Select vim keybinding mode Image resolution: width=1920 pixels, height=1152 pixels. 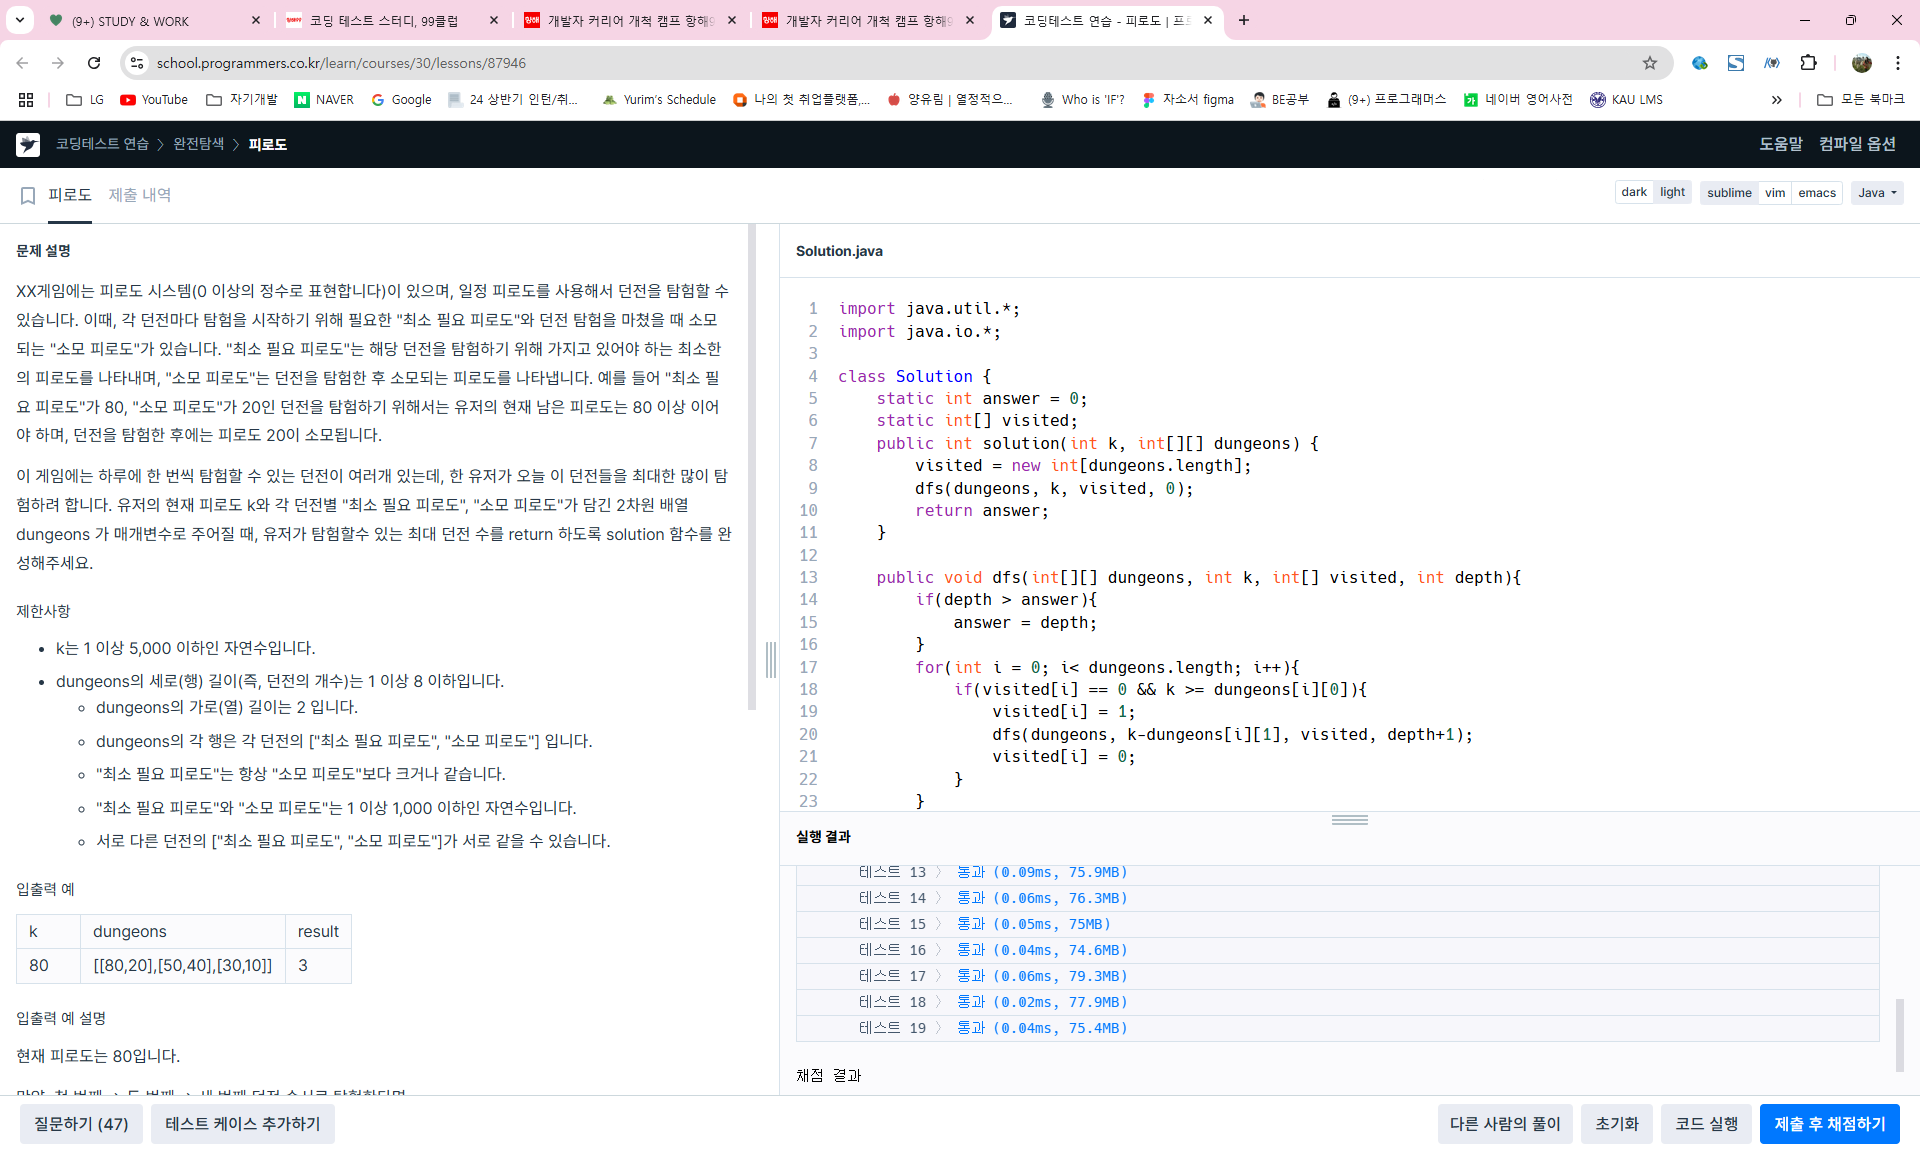(x=1775, y=193)
